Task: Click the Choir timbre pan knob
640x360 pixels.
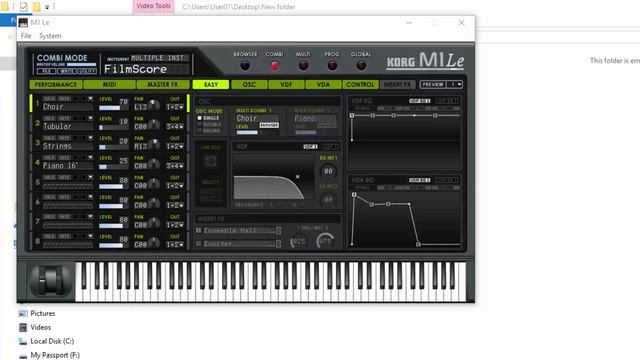Action: (154, 105)
